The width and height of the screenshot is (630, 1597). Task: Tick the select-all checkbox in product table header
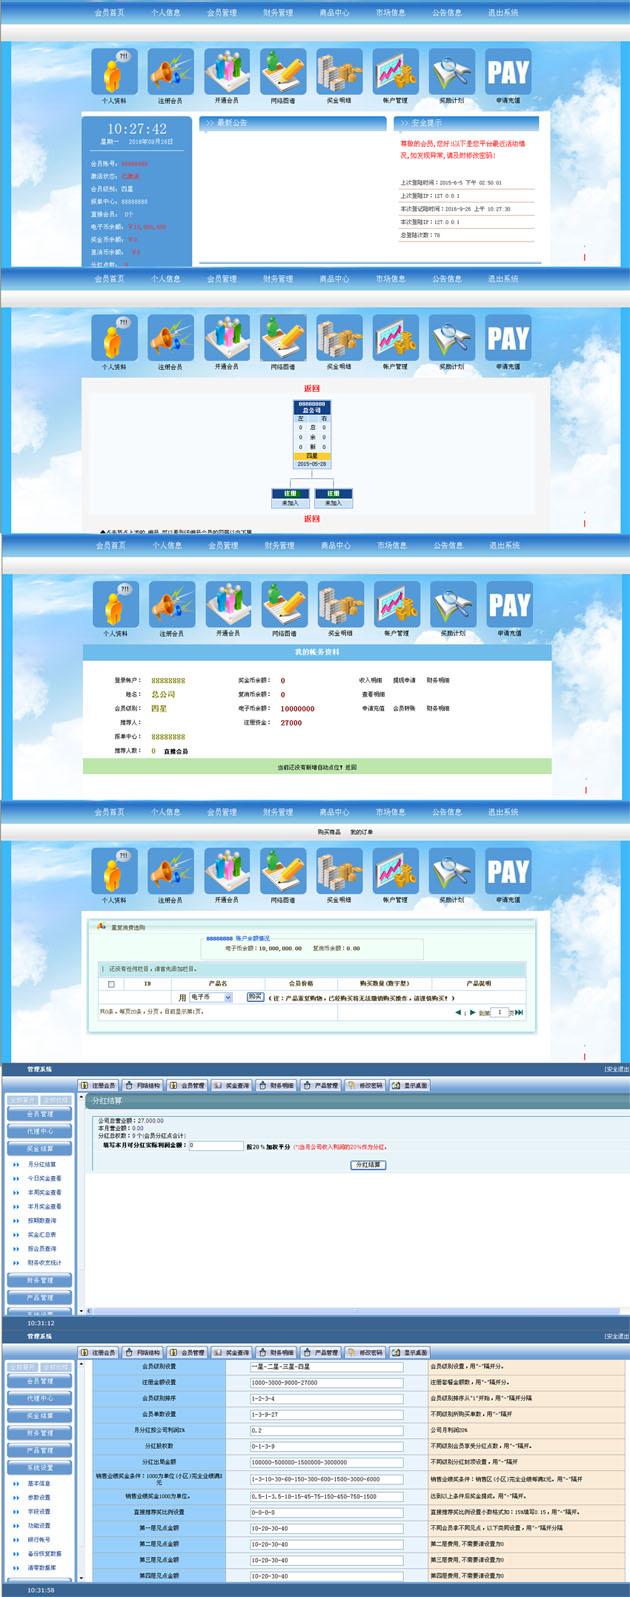click(111, 984)
